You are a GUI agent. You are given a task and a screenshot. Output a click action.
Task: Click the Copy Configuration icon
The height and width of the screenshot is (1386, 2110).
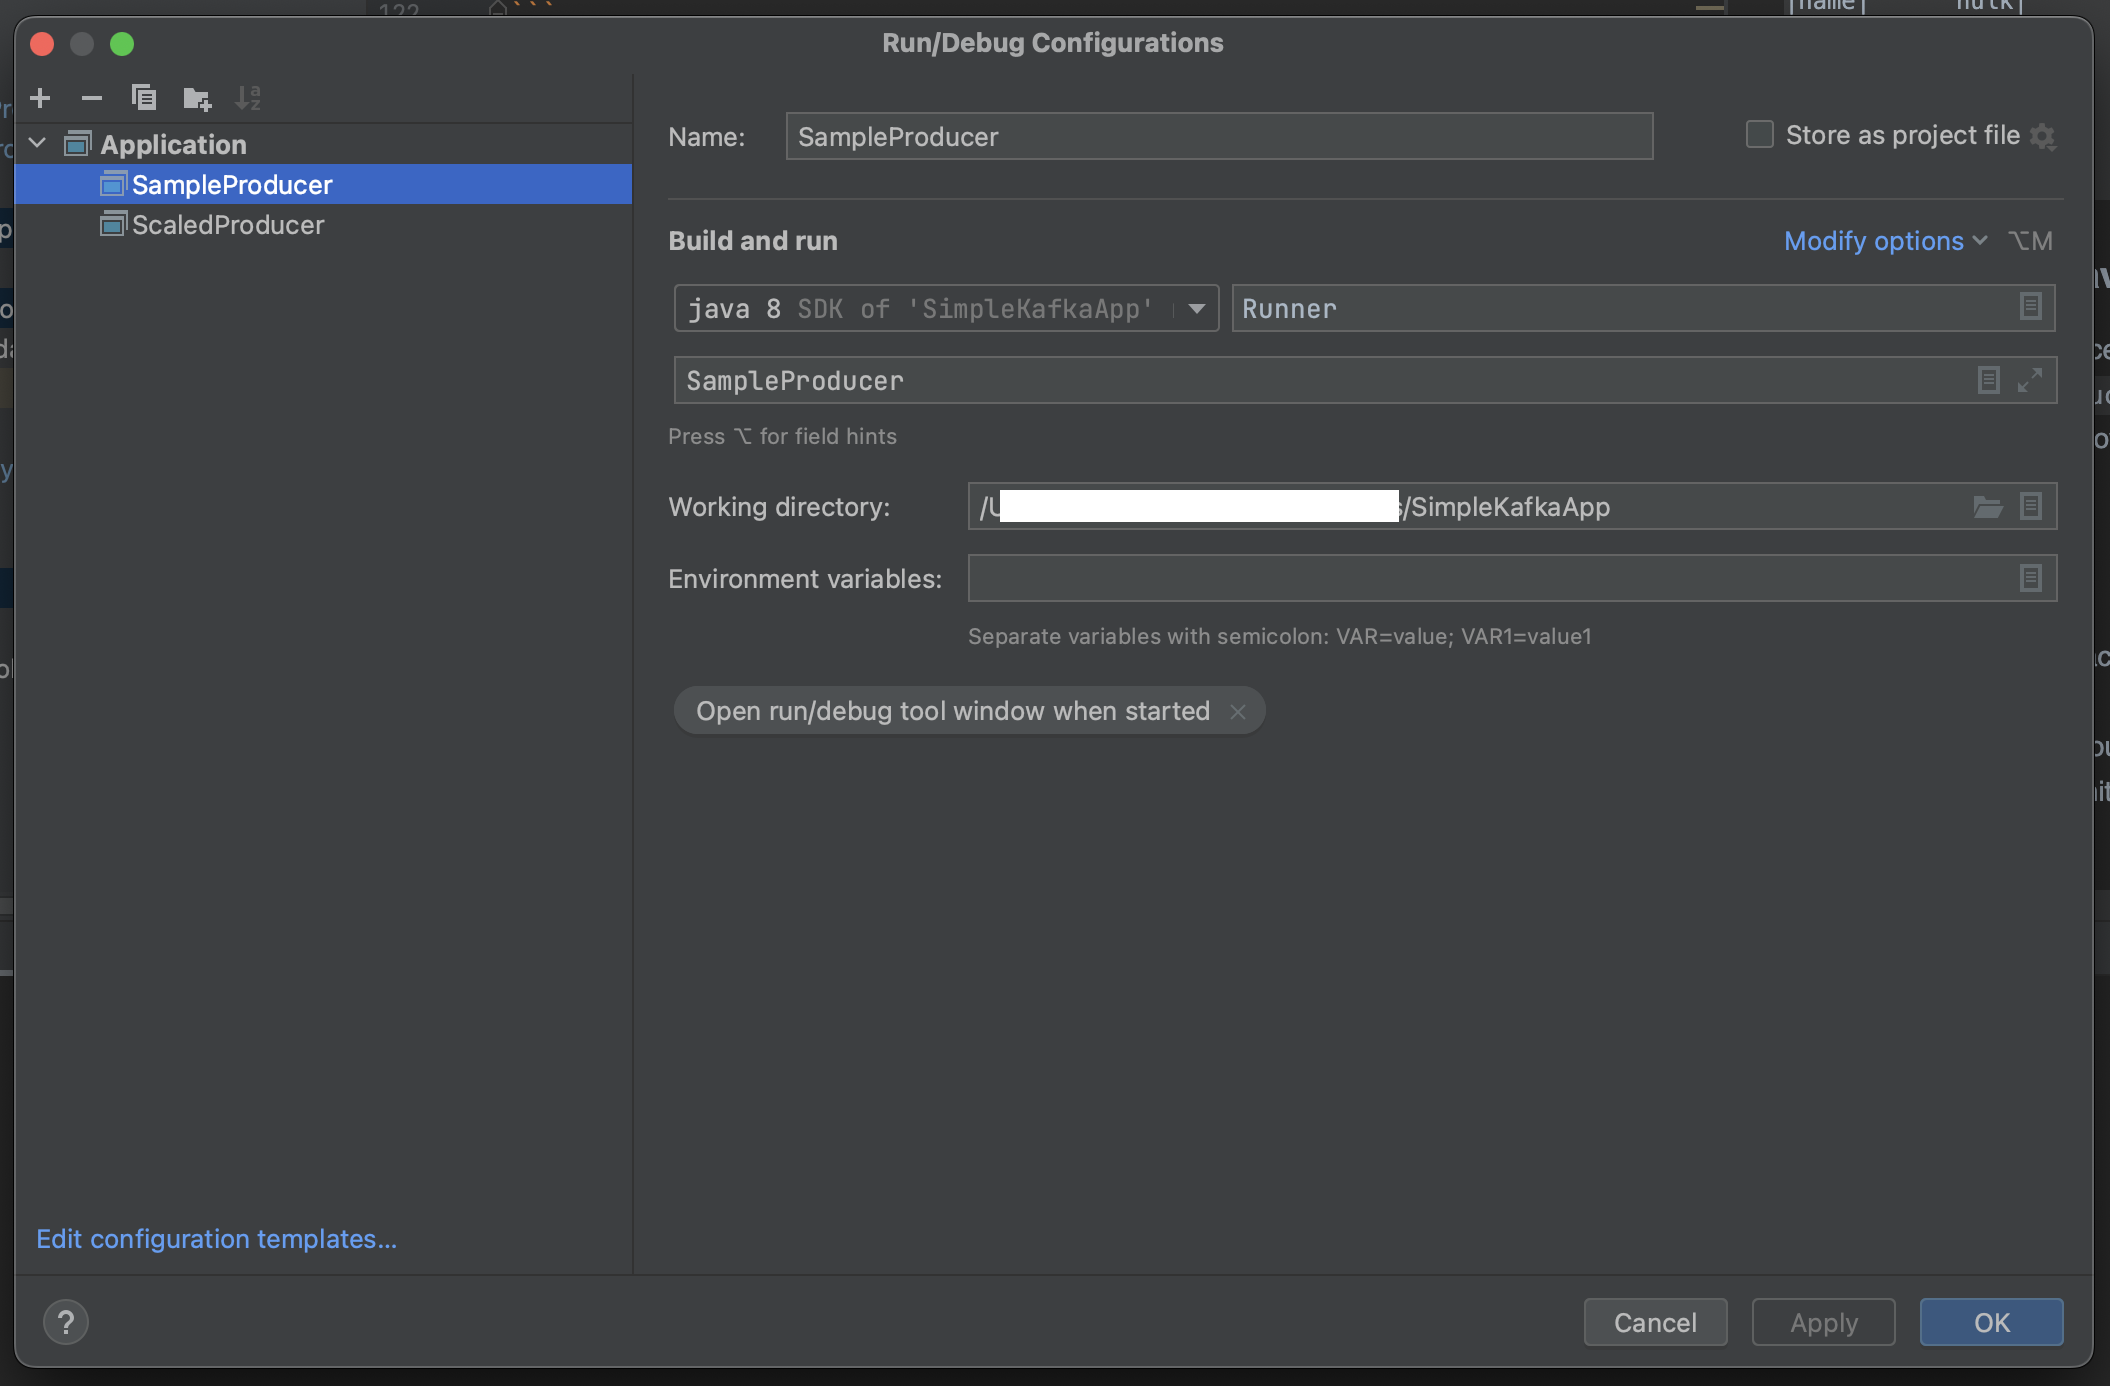[144, 98]
